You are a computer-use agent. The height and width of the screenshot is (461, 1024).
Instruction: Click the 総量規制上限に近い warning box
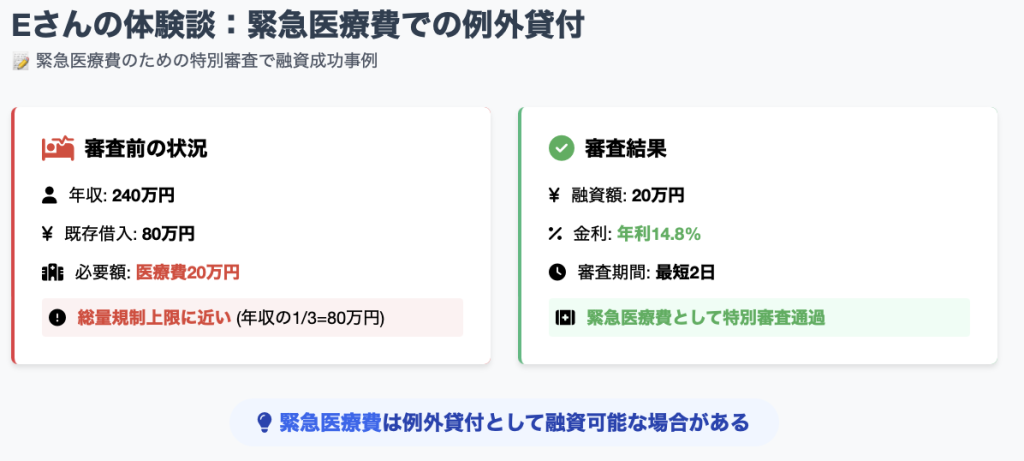[253, 318]
